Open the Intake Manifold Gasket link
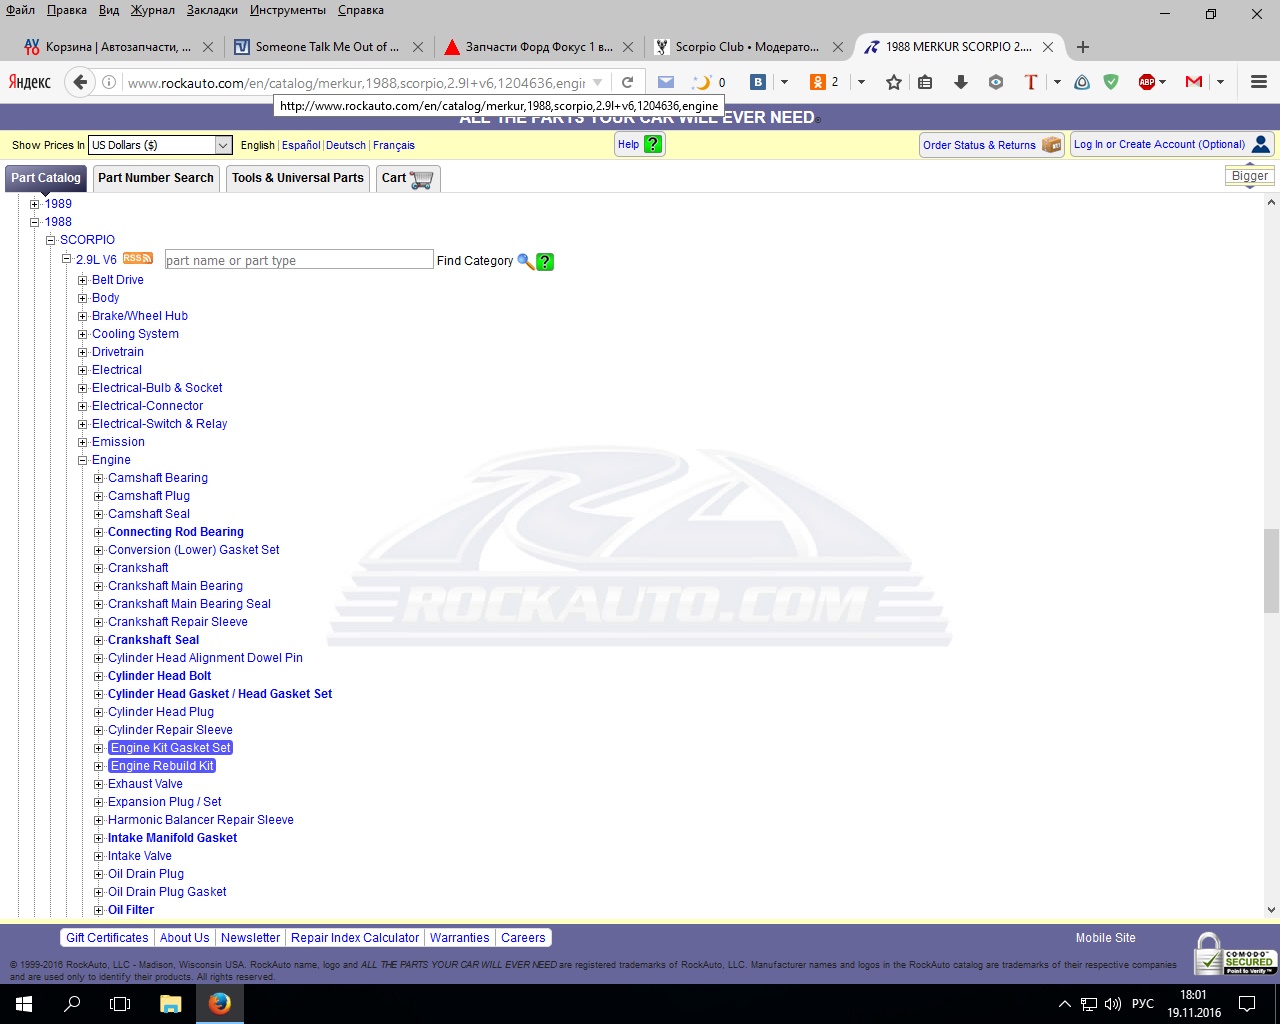The width and height of the screenshot is (1280, 1024). (173, 838)
